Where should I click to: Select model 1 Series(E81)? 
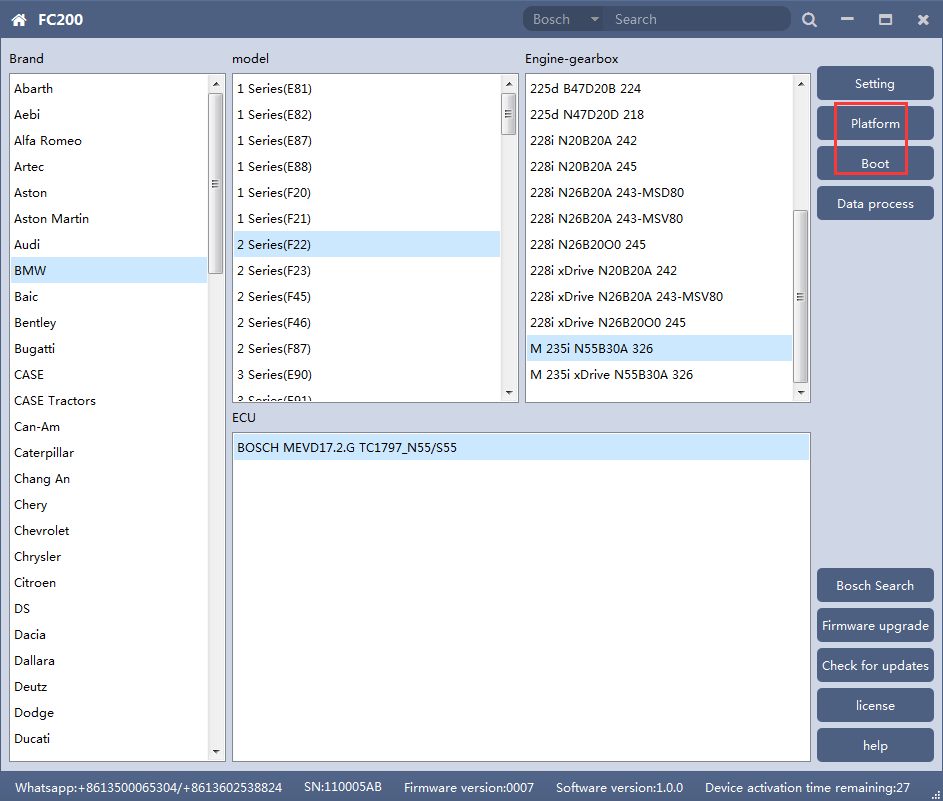click(367, 88)
